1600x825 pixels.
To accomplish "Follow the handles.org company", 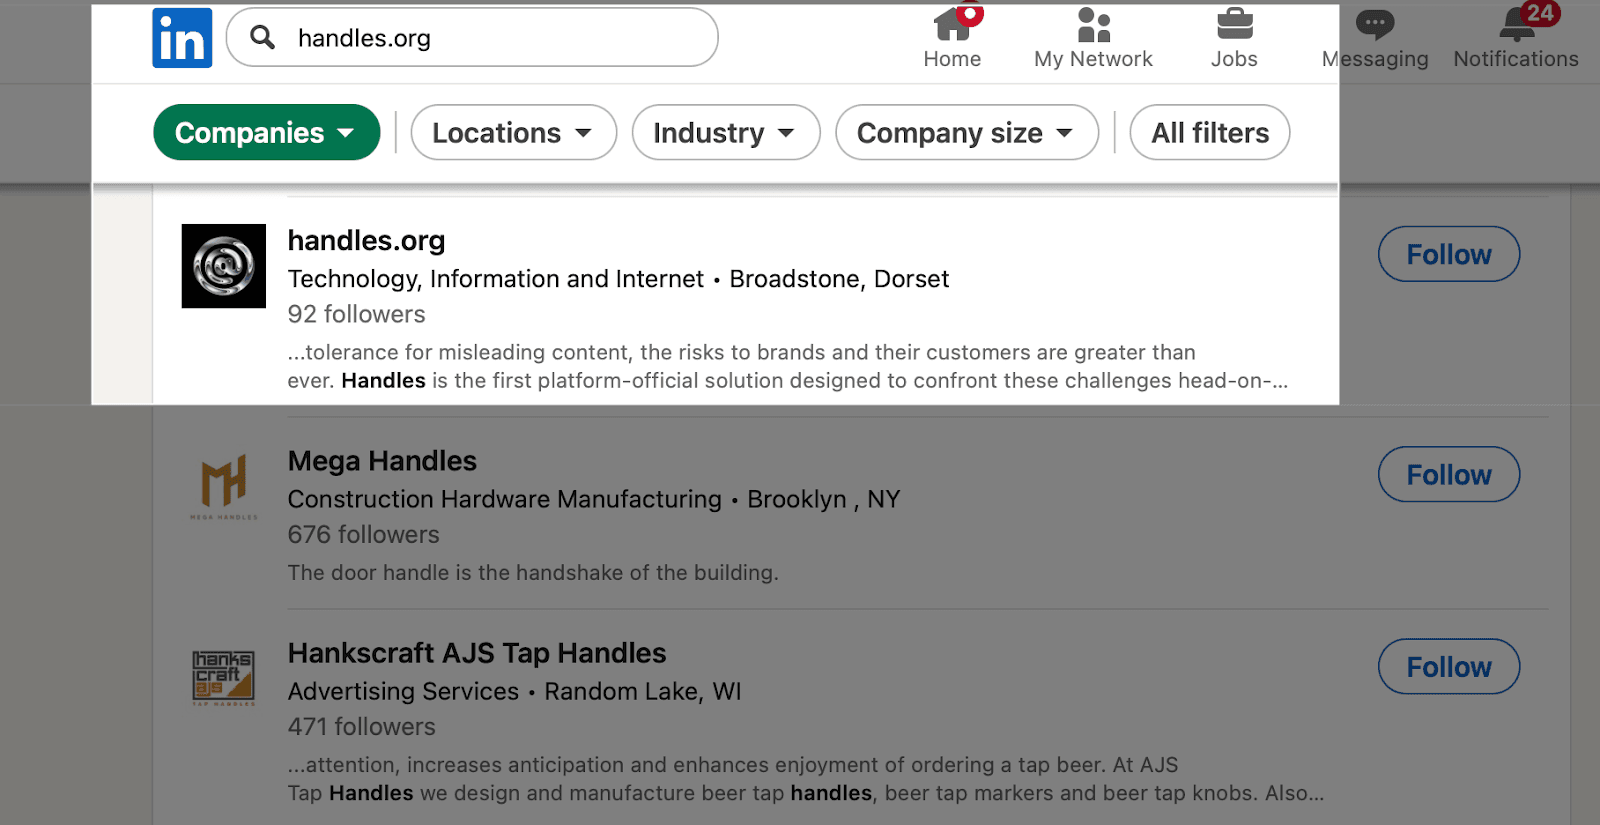I will (x=1449, y=254).
